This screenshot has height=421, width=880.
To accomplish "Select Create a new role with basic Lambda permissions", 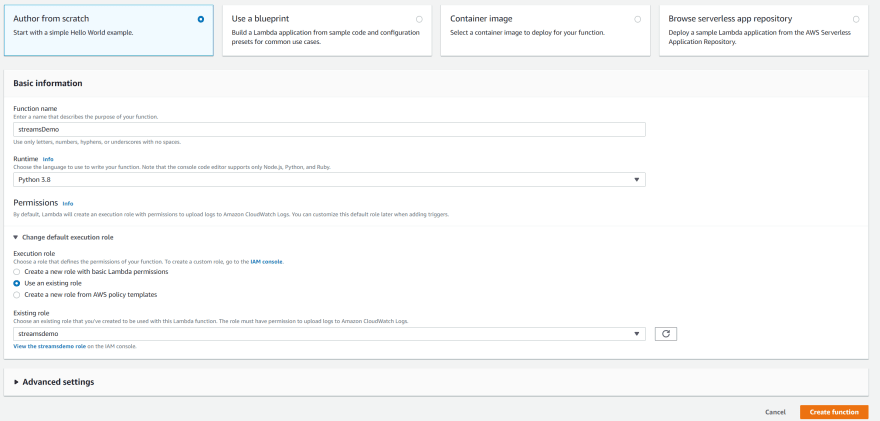I will (17, 272).
